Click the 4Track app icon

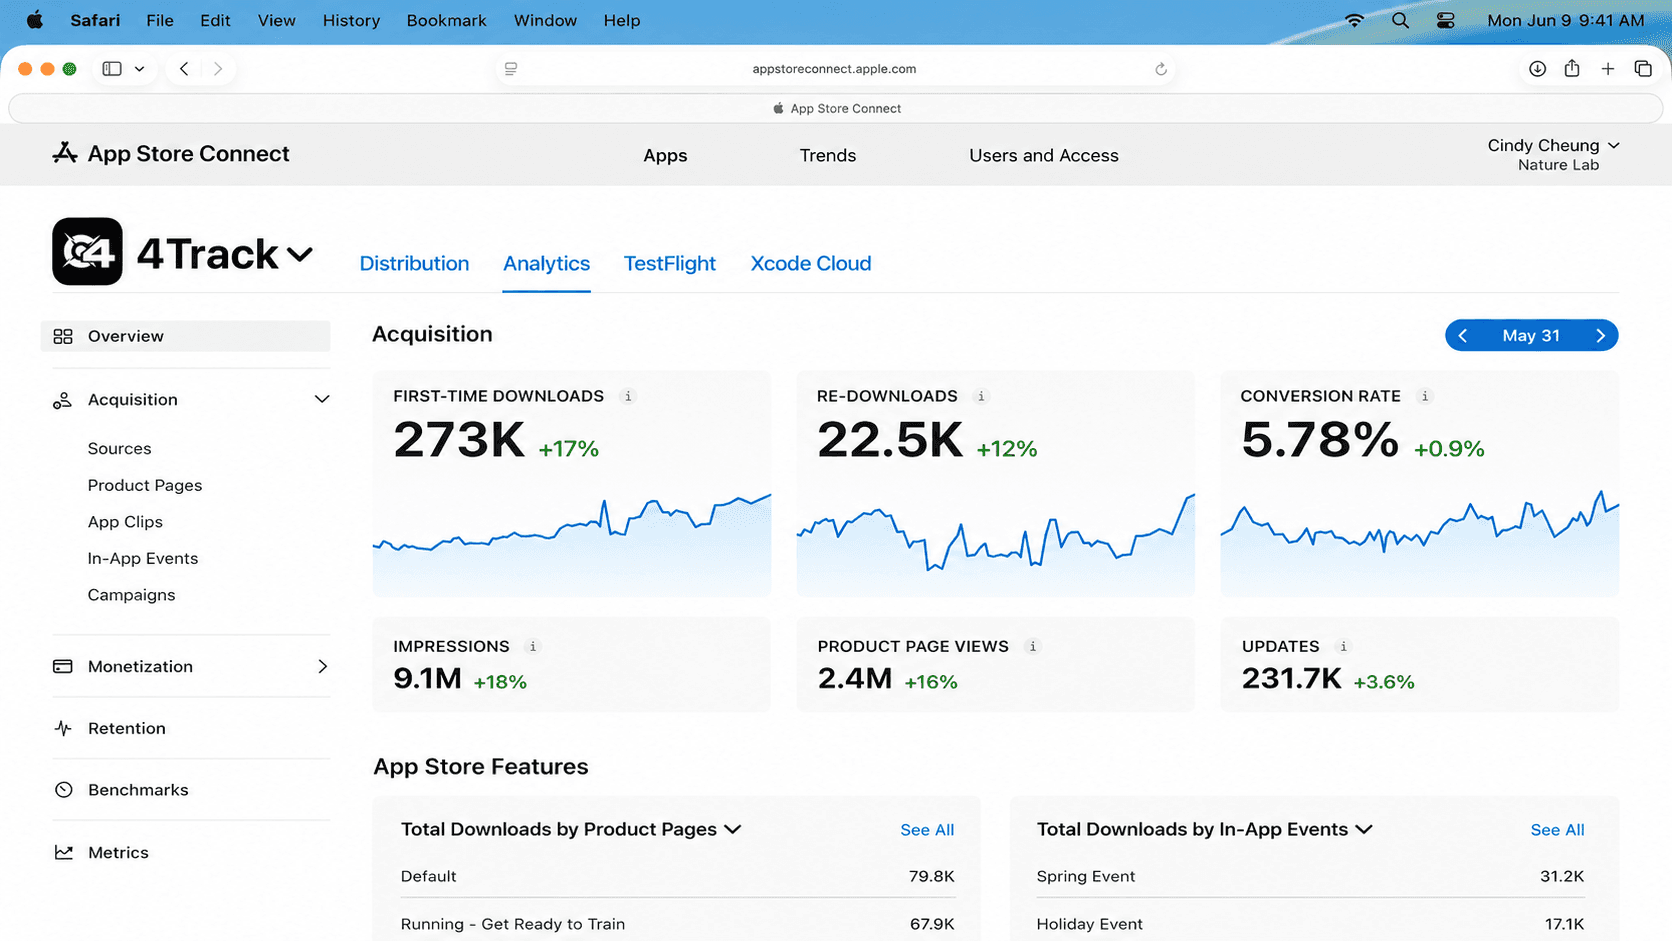click(87, 251)
